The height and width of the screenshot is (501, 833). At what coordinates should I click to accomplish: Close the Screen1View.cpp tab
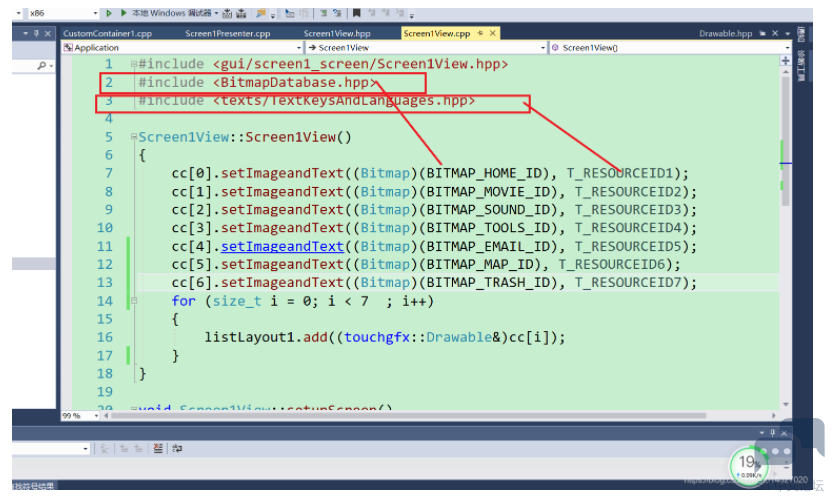(492, 33)
